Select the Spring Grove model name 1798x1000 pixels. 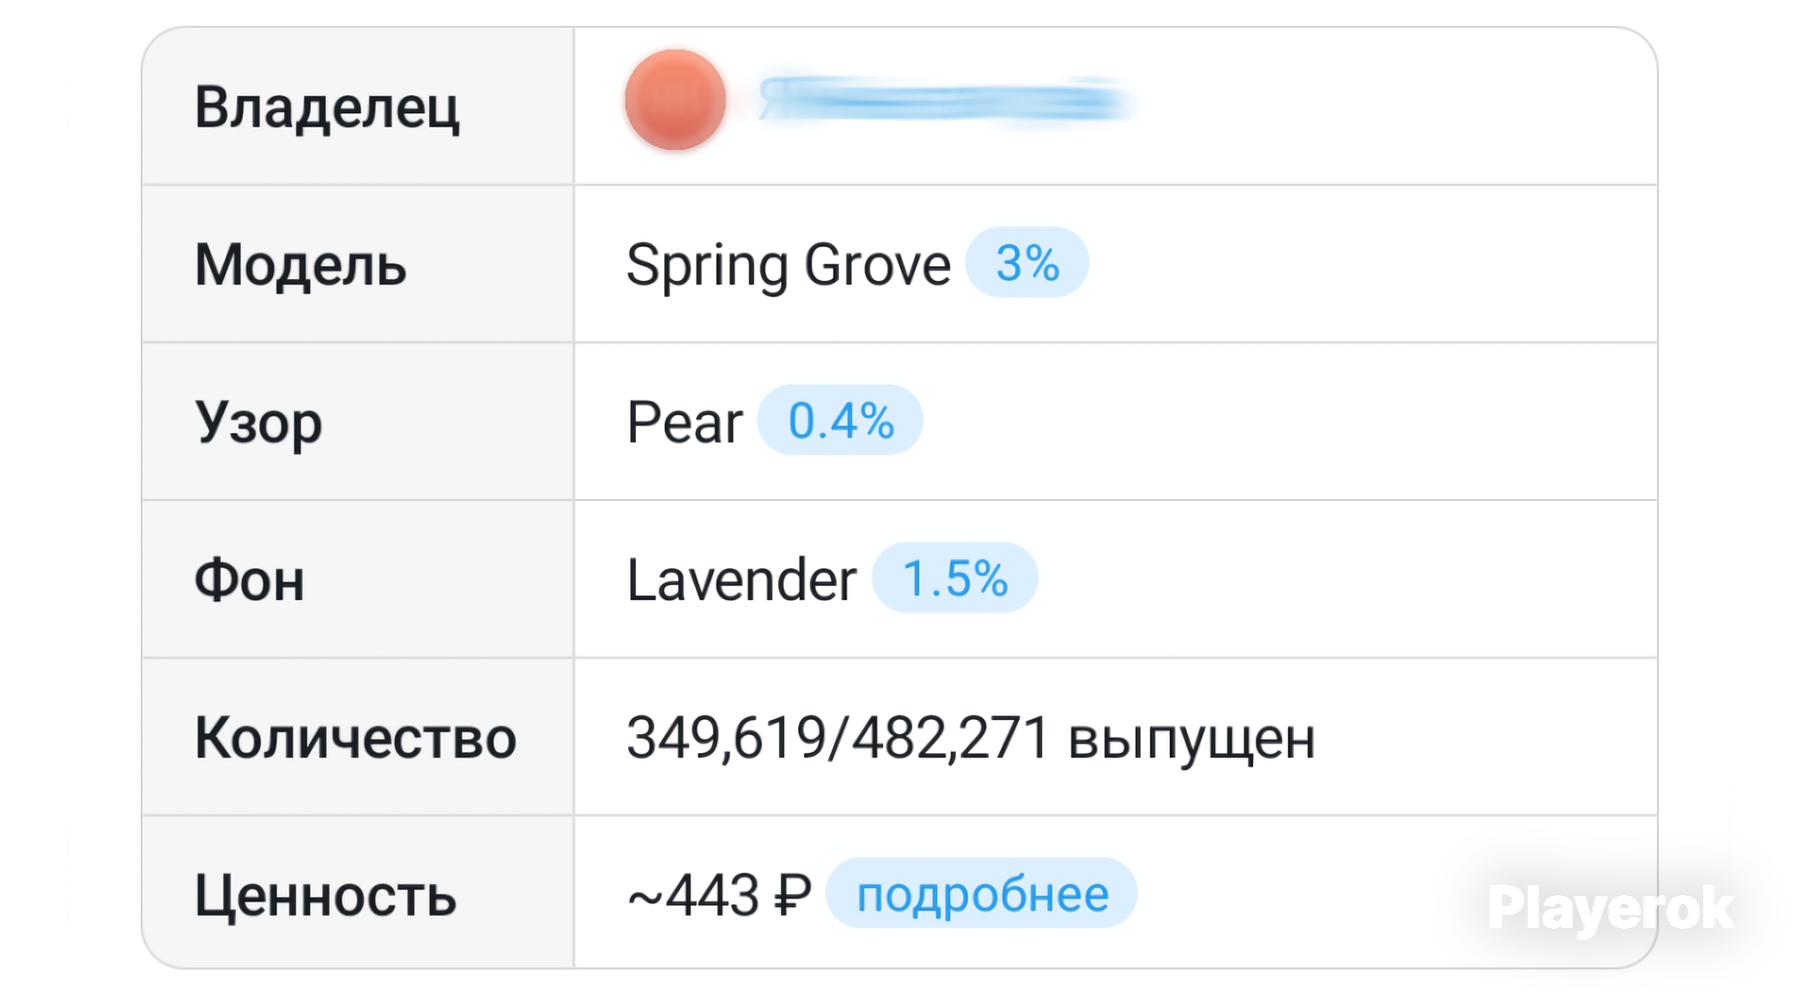(x=788, y=265)
